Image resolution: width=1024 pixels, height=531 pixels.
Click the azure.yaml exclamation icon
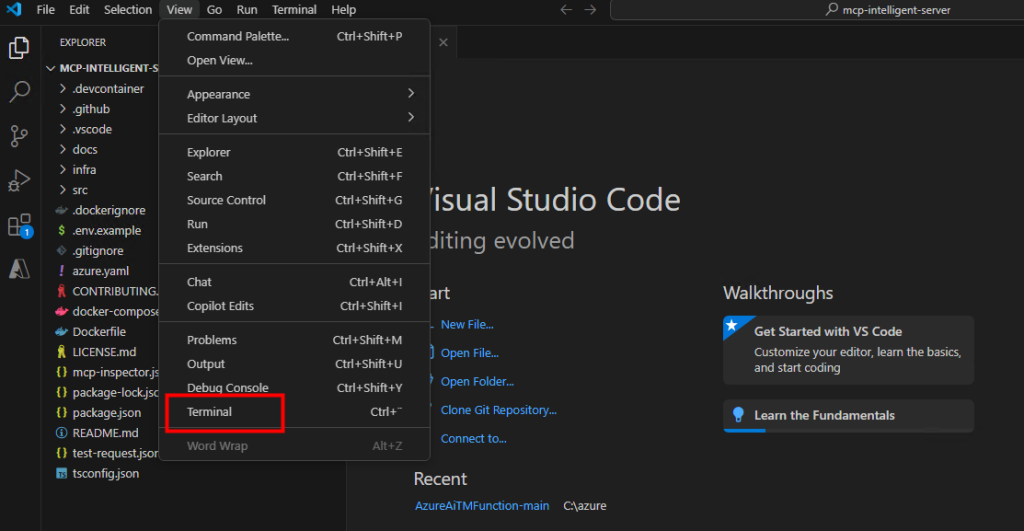(x=61, y=271)
